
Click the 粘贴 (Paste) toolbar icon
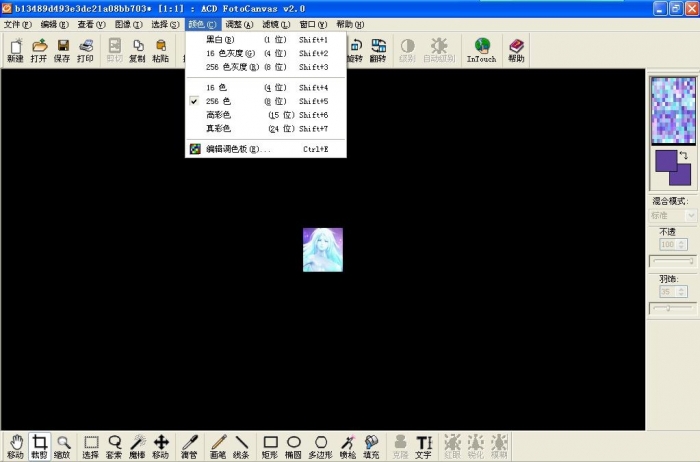click(x=161, y=50)
